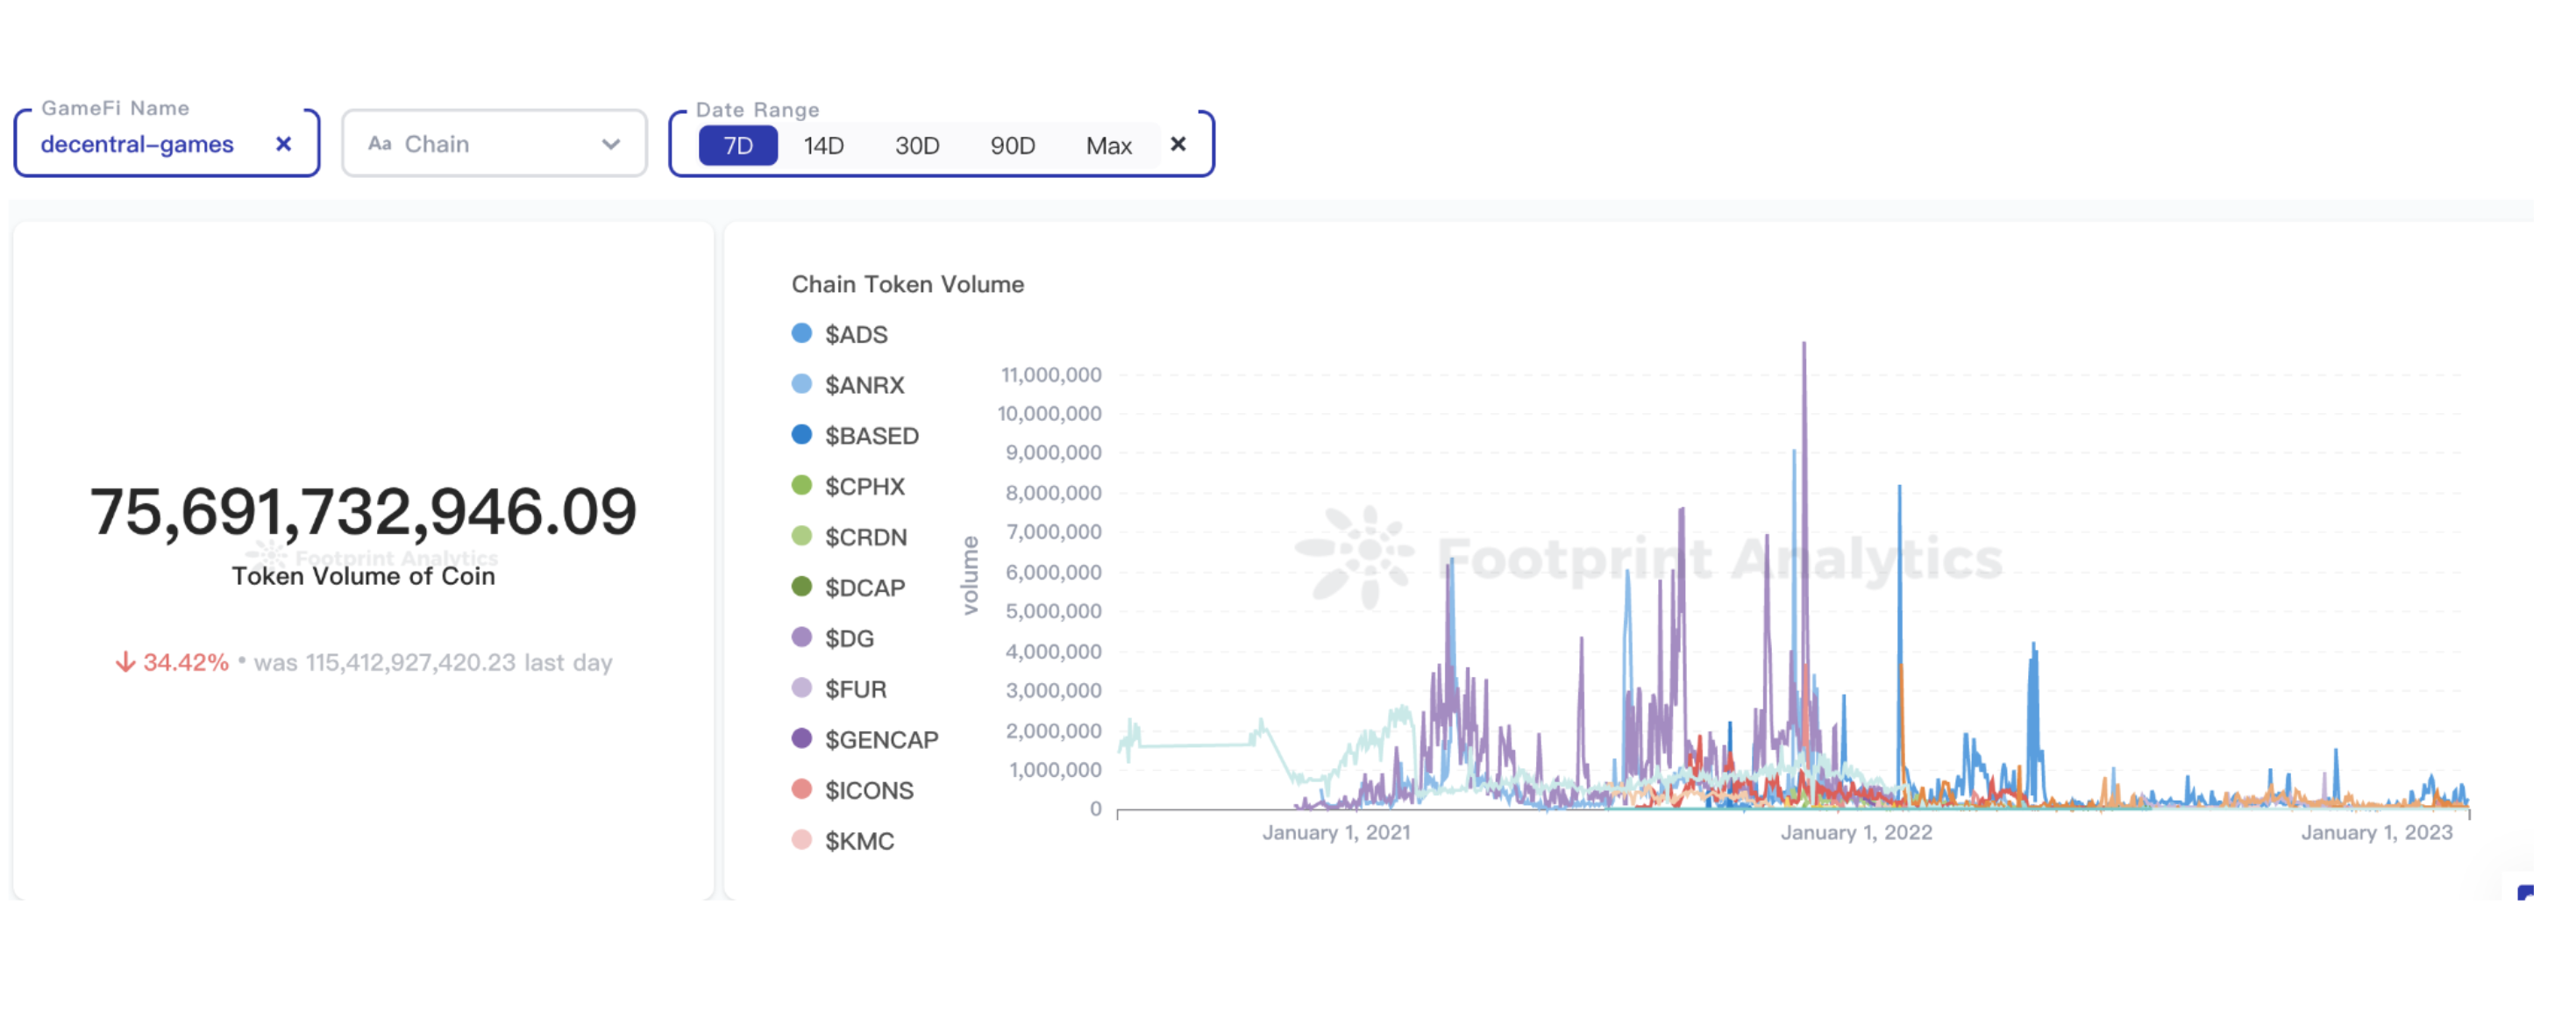Switch date range to 30D
The width and height of the screenshot is (2576, 1026).
click(x=917, y=146)
